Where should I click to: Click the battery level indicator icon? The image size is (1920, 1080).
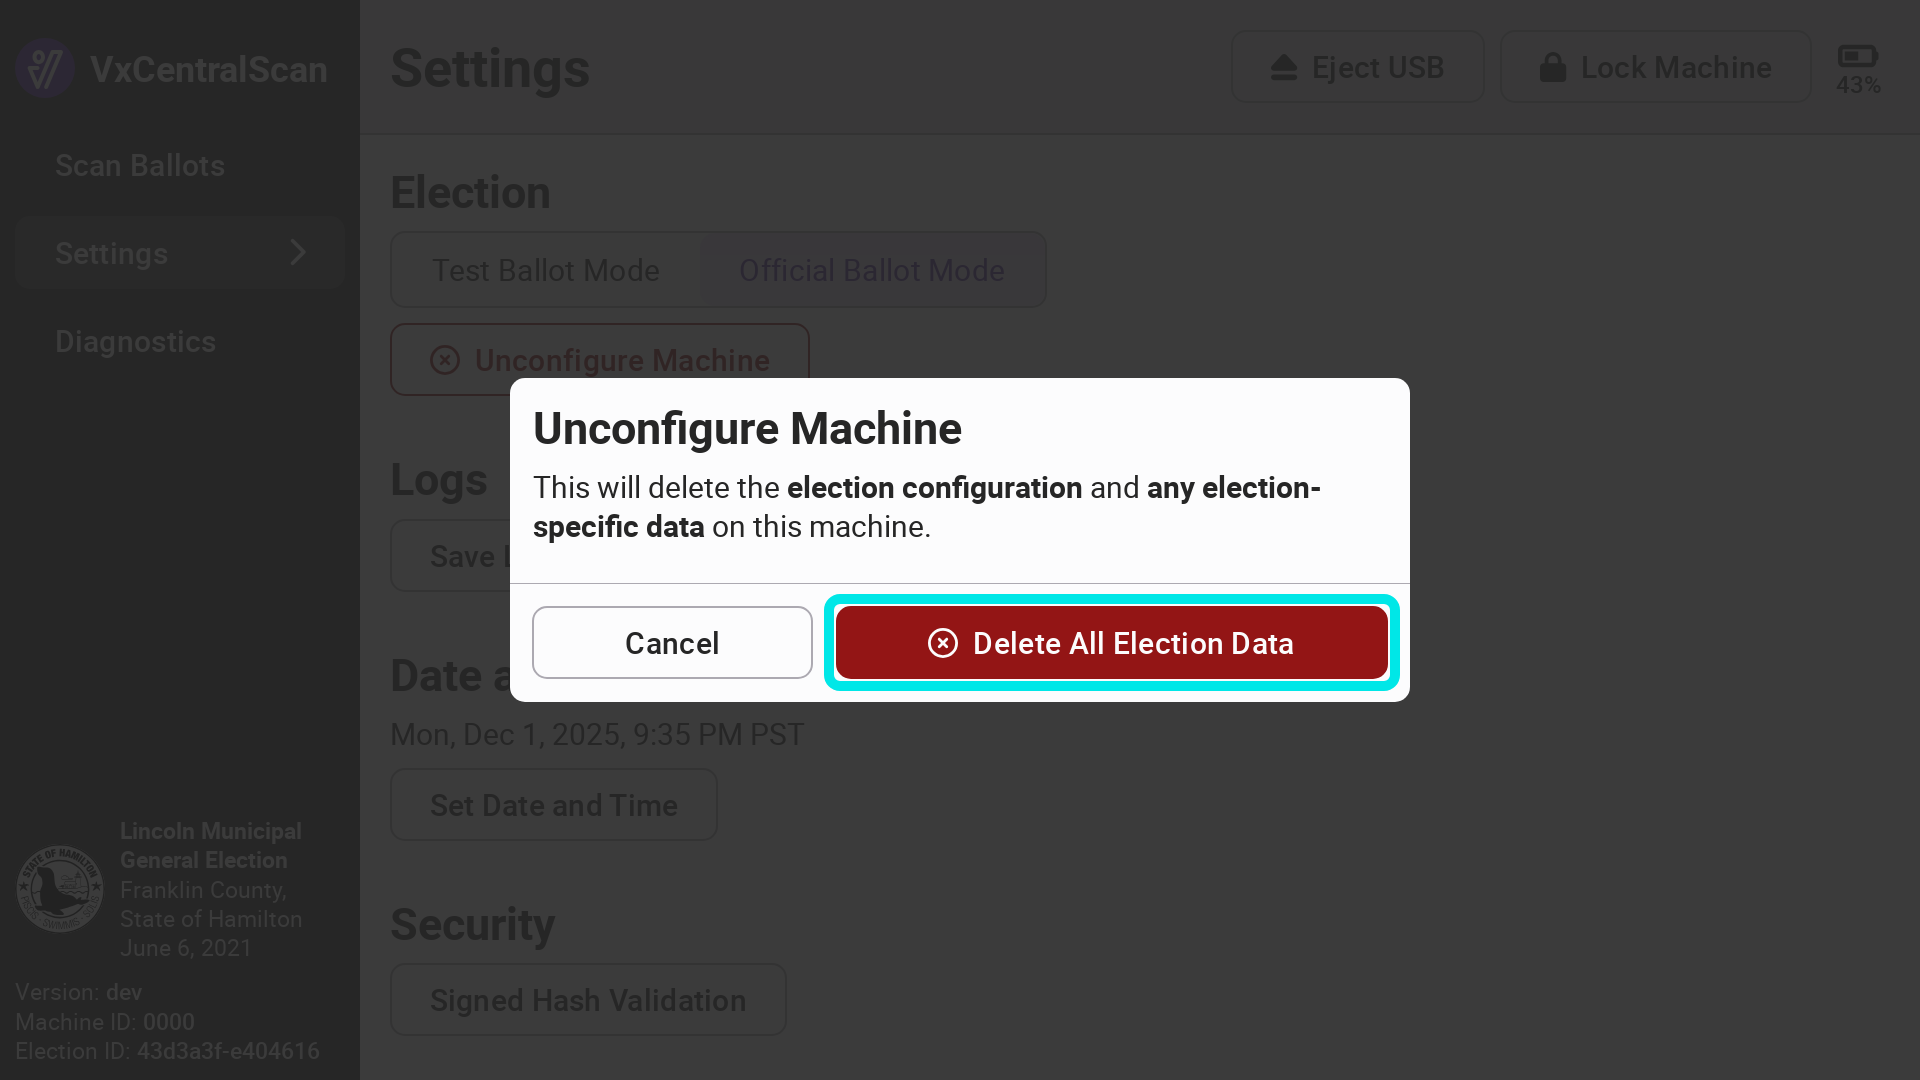point(1857,57)
